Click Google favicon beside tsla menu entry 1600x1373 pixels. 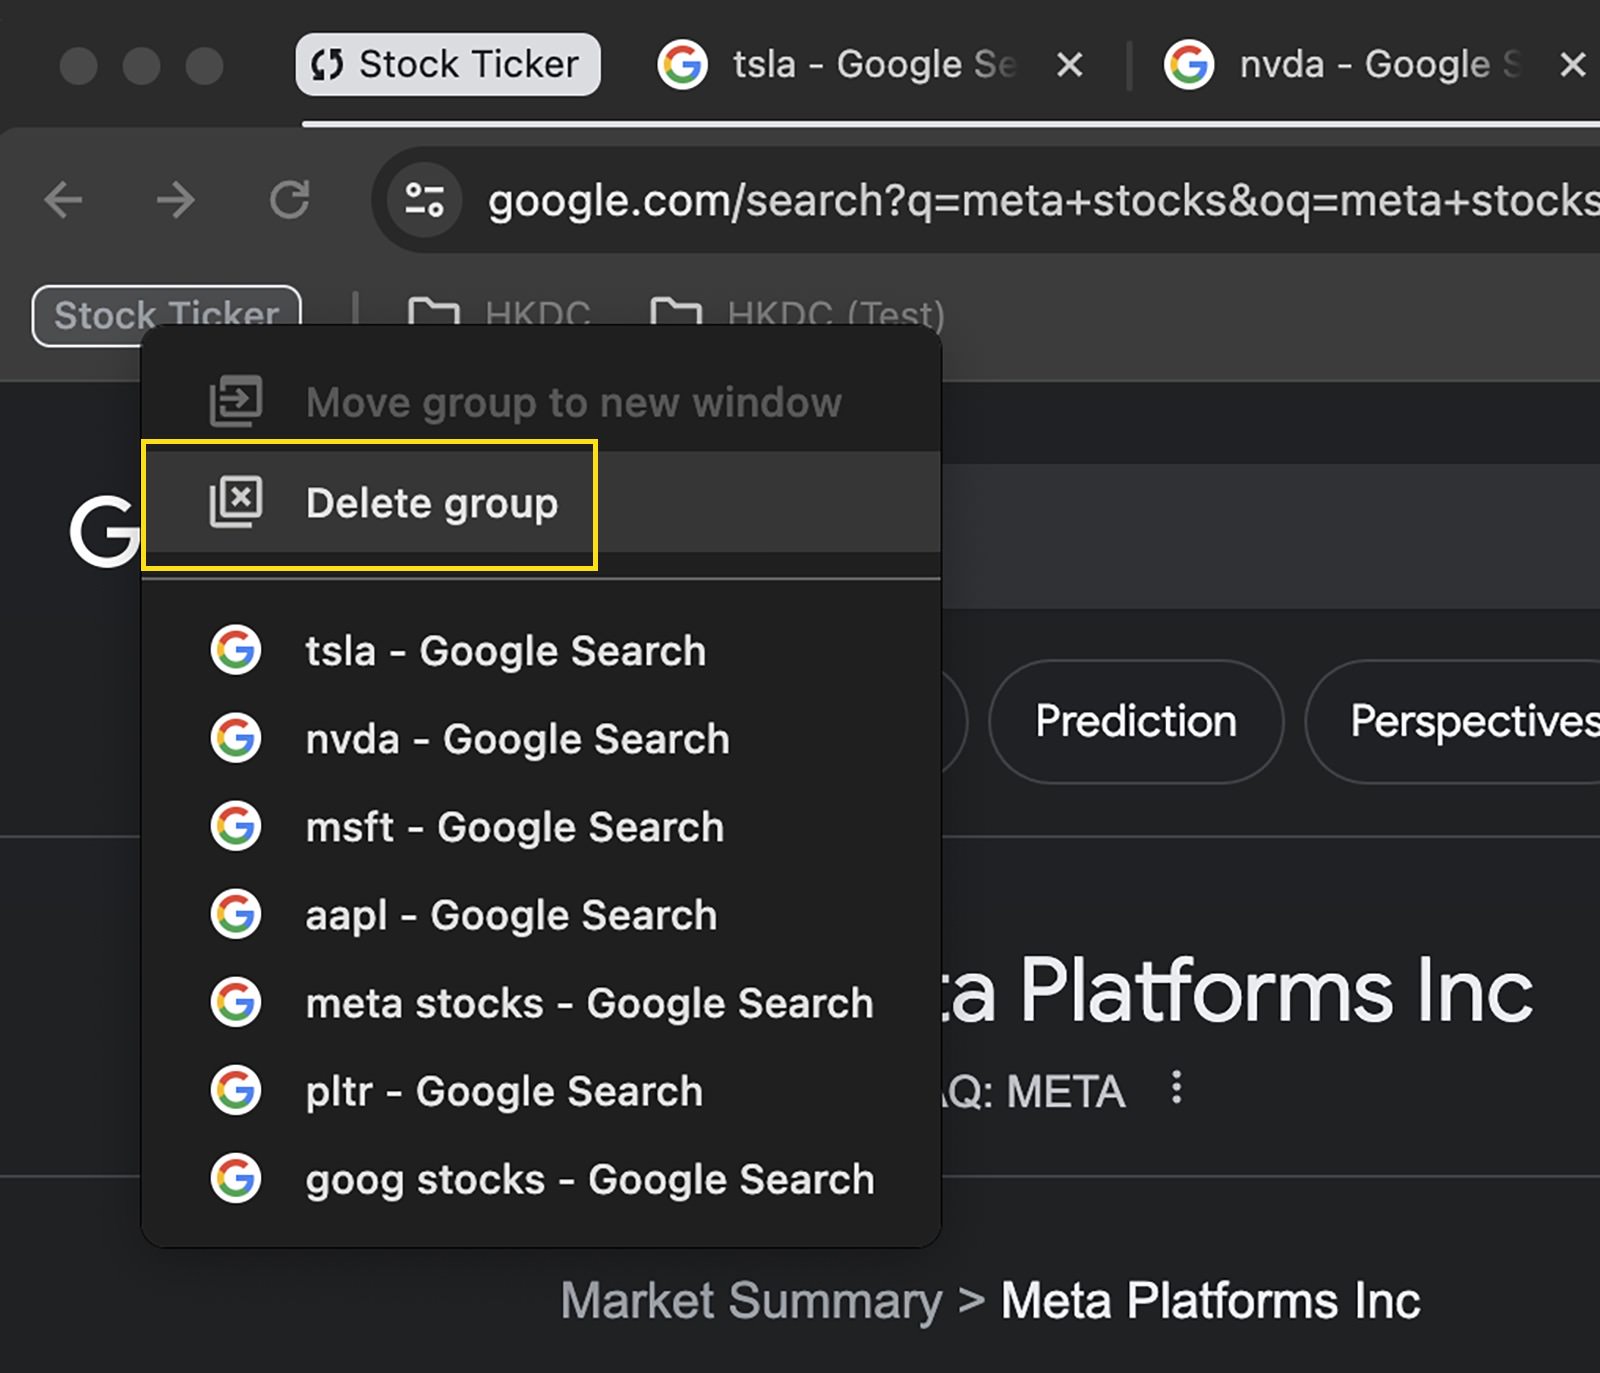236,650
